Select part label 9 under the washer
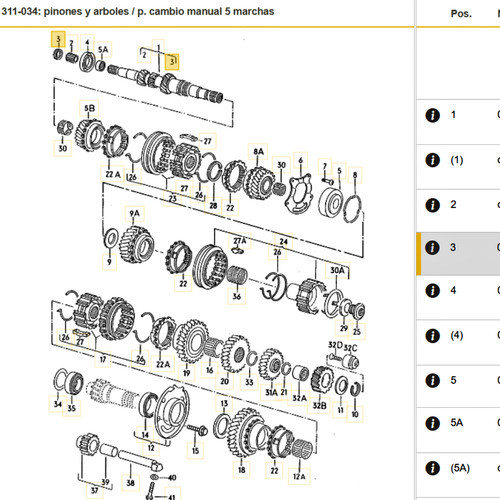The image size is (500, 500). coord(109,262)
